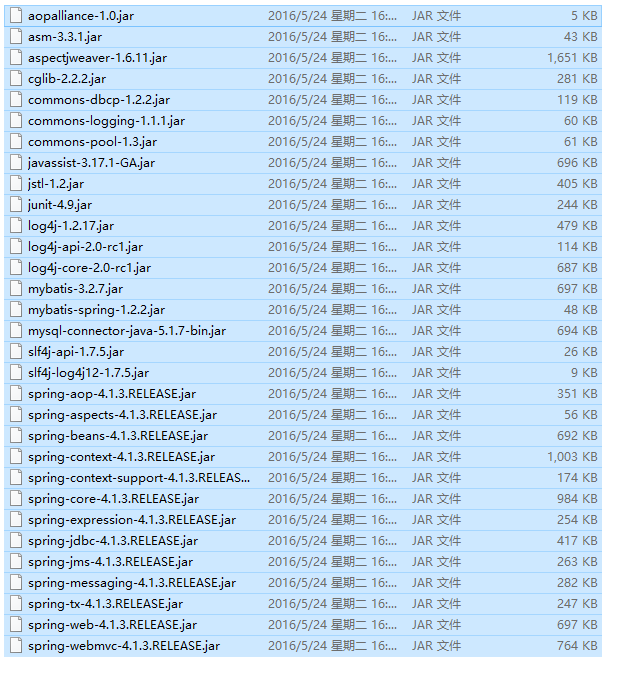The width and height of the screenshot is (617, 673).
Task: Click the file icon beside commons-logging-1.1.1.jar
Action: 16,121
